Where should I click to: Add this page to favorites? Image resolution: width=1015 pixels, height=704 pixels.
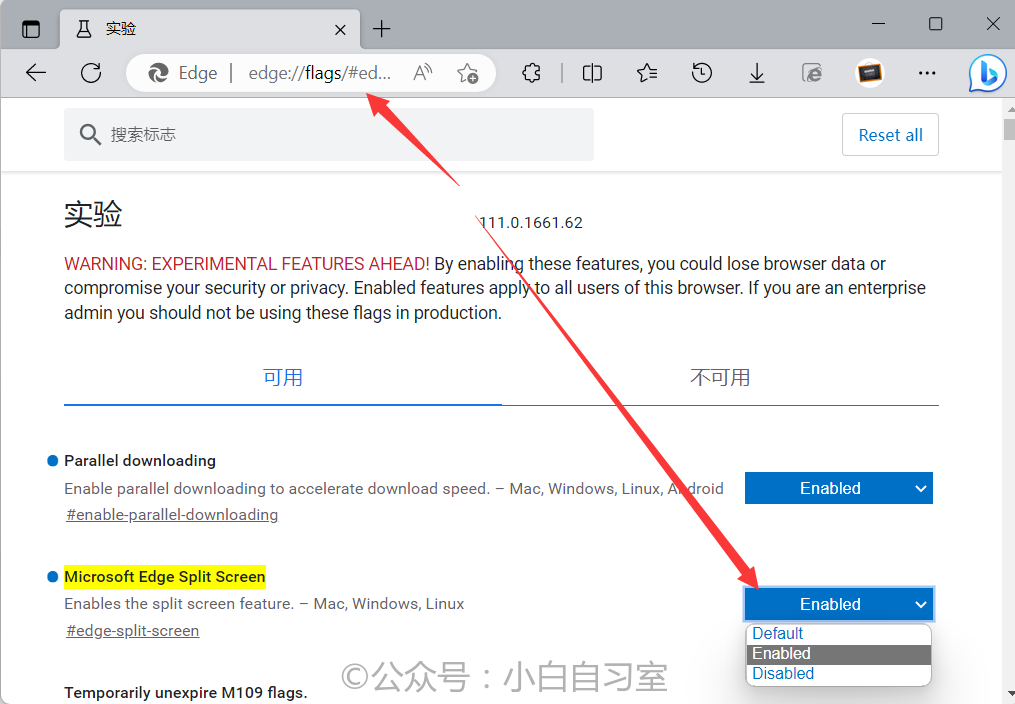point(468,73)
